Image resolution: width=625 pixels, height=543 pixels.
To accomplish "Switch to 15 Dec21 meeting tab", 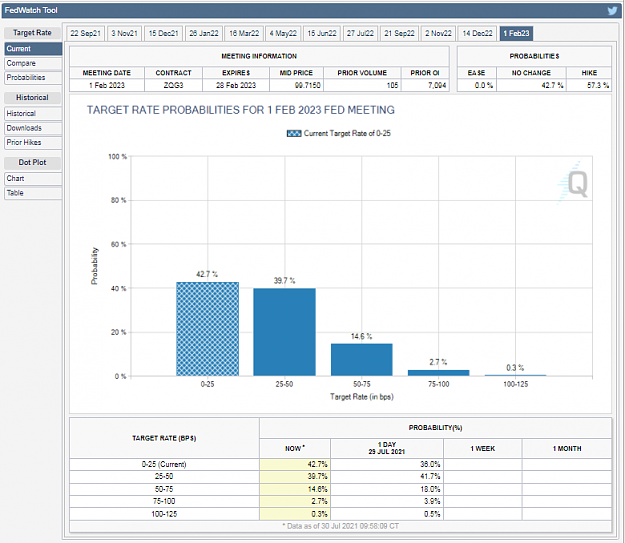I will pyautogui.click(x=163, y=33).
